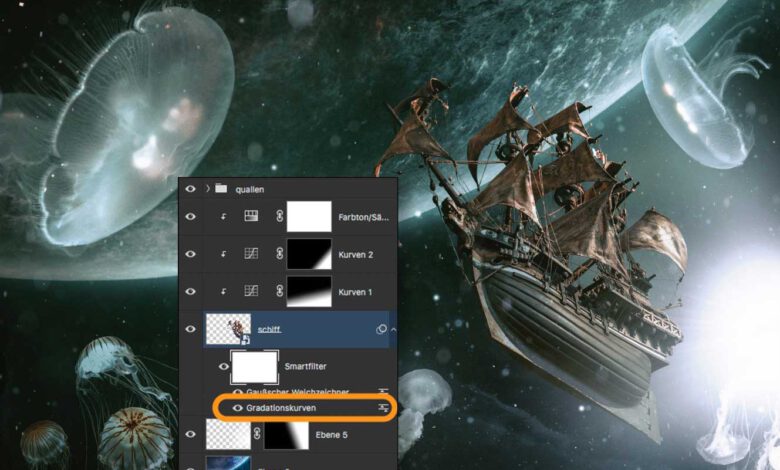Screen dimensions: 780x470
Task: Open Gradationskurven filter blending options icon
Action: pos(383,408)
